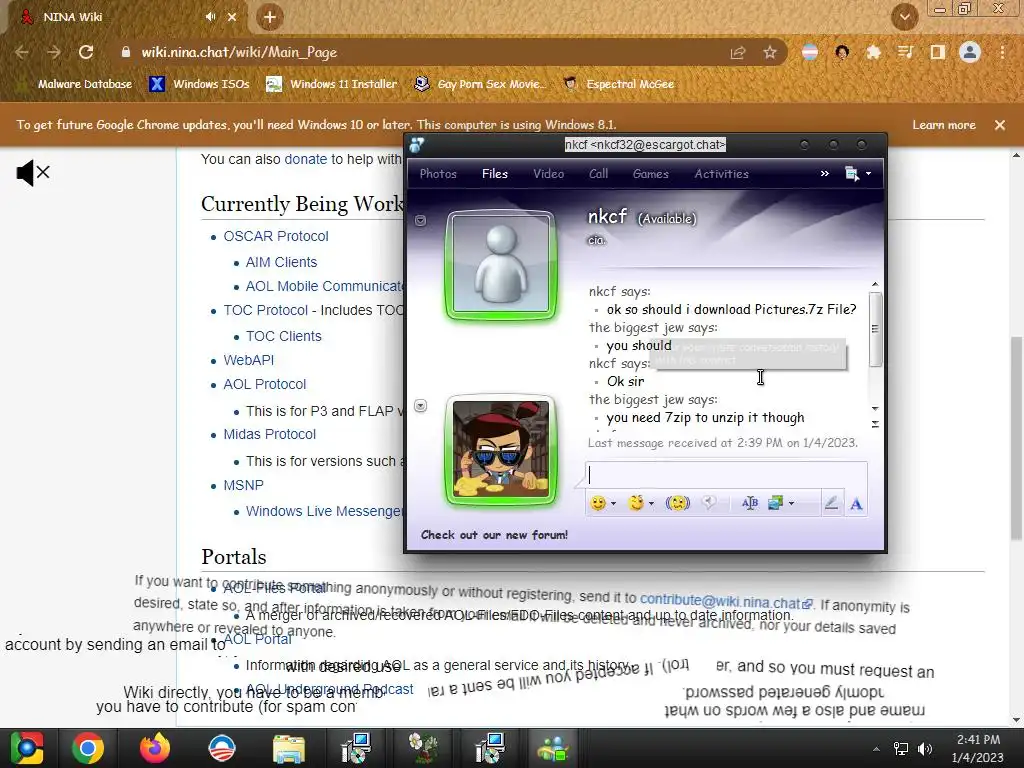1024x768 pixels.
Task: Switch to handwriting pen mode
Action: tap(831, 503)
